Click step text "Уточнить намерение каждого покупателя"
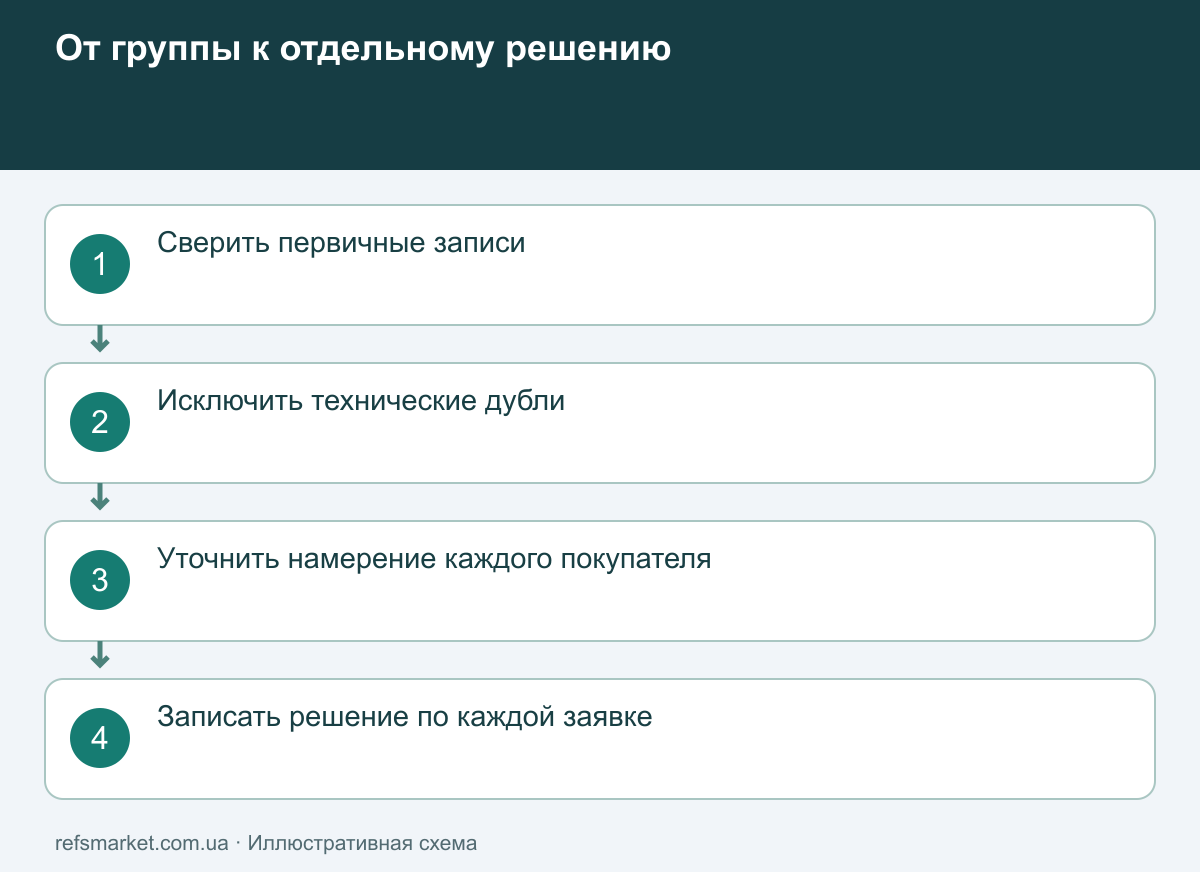The width and height of the screenshot is (1200, 872). pyautogui.click(x=434, y=559)
